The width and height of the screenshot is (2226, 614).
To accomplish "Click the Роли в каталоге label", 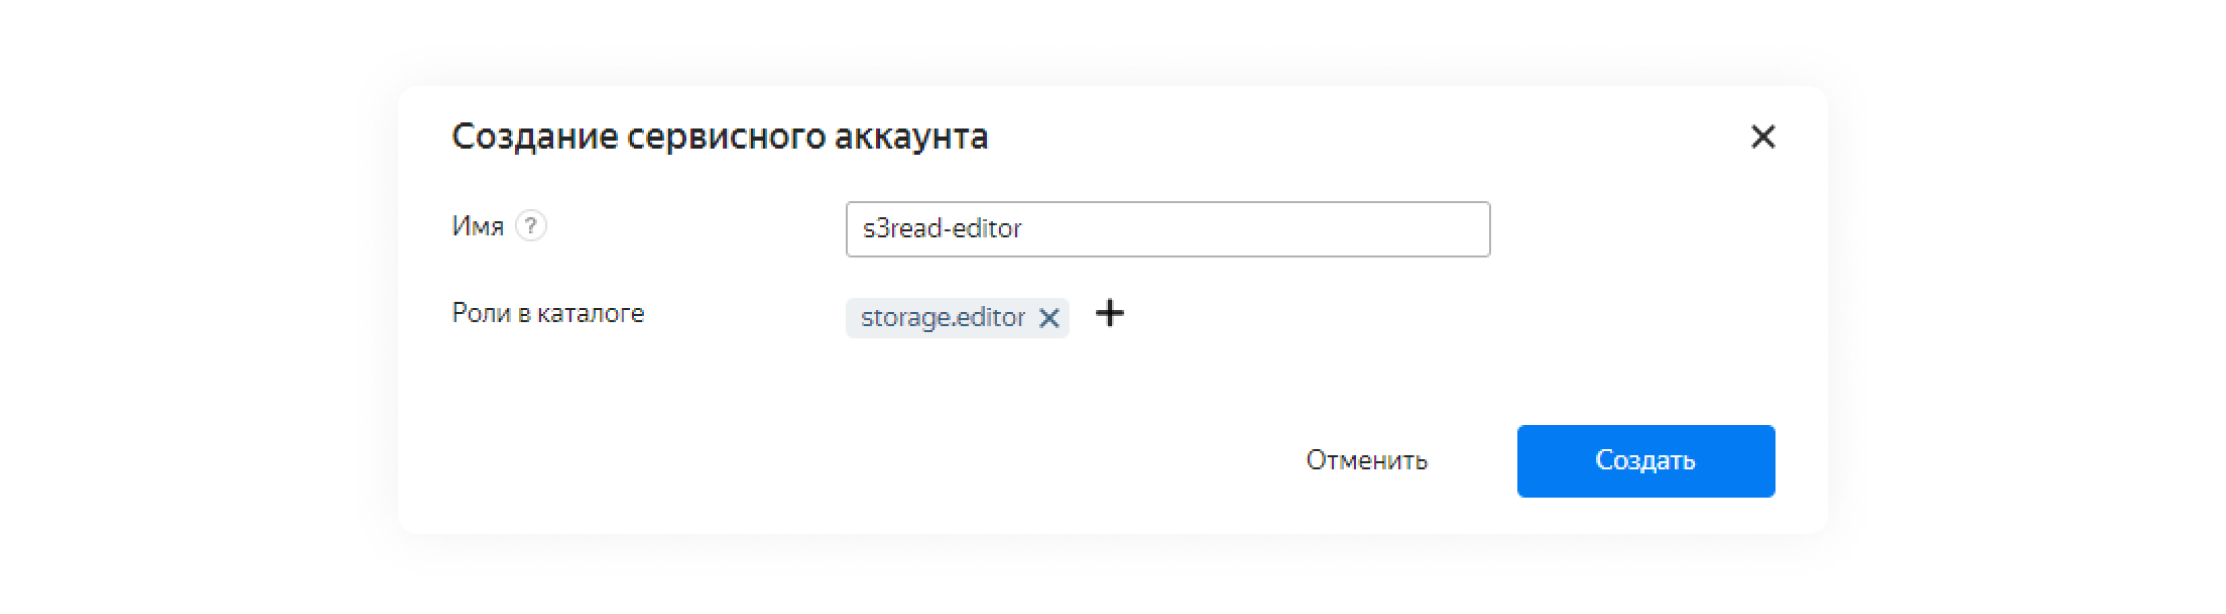I will (547, 314).
